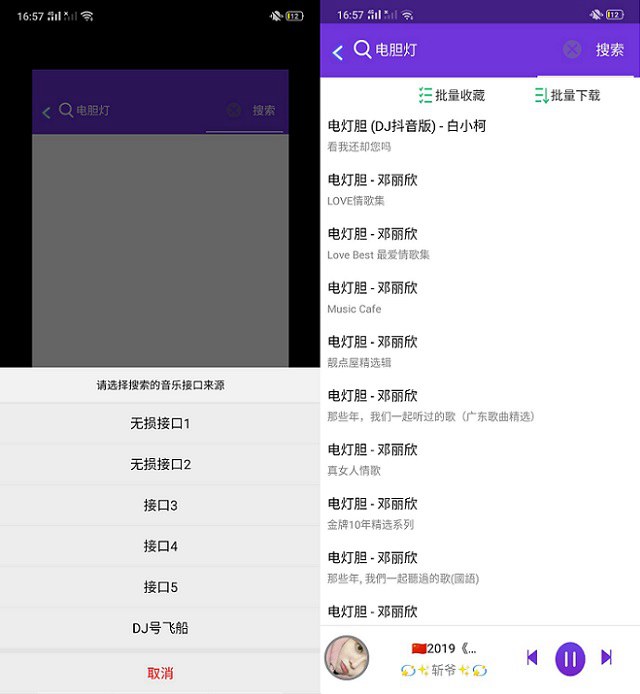Pause playback with the purple round button
The height and width of the screenshot is (694, 640).
coord(570,659)
